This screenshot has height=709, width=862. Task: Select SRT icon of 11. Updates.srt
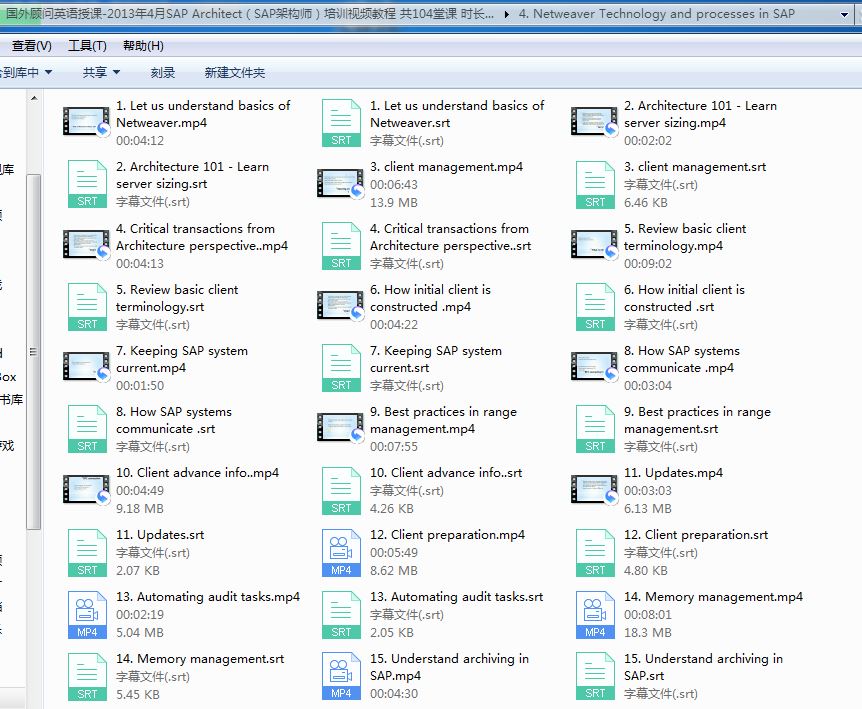coord(87,552)
